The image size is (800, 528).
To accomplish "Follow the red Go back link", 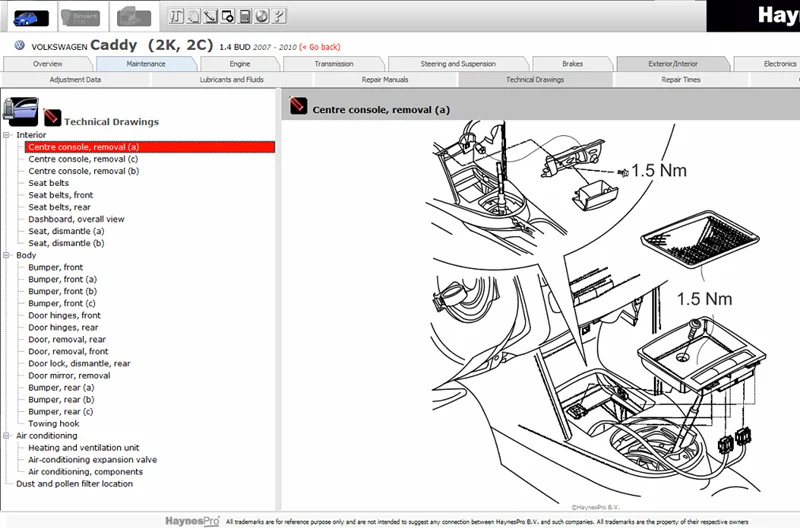I will click(x=319, y=47).
